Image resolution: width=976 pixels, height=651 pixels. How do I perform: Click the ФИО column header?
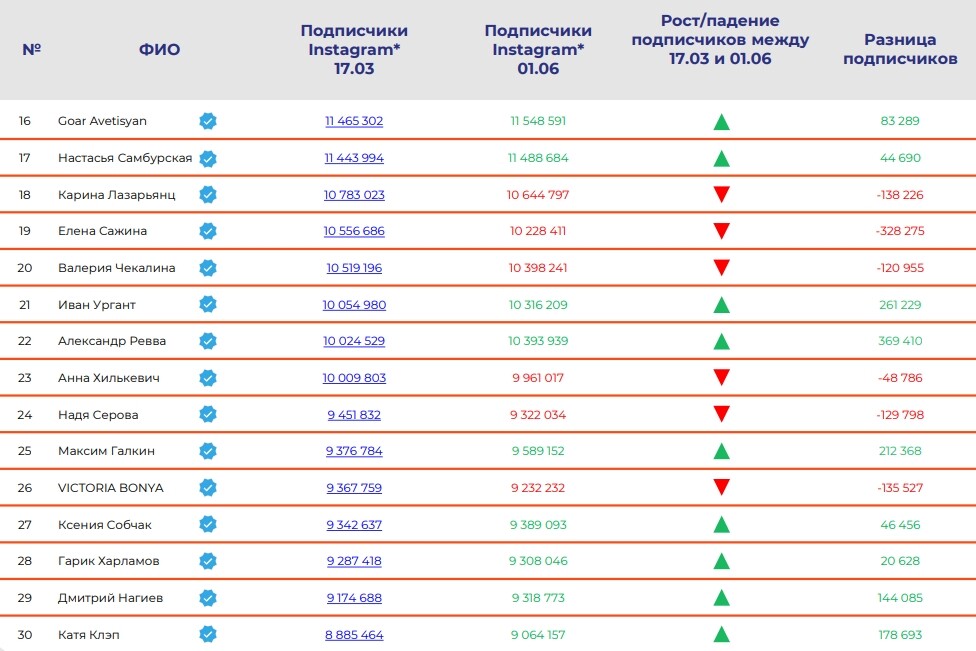(160, 49)
